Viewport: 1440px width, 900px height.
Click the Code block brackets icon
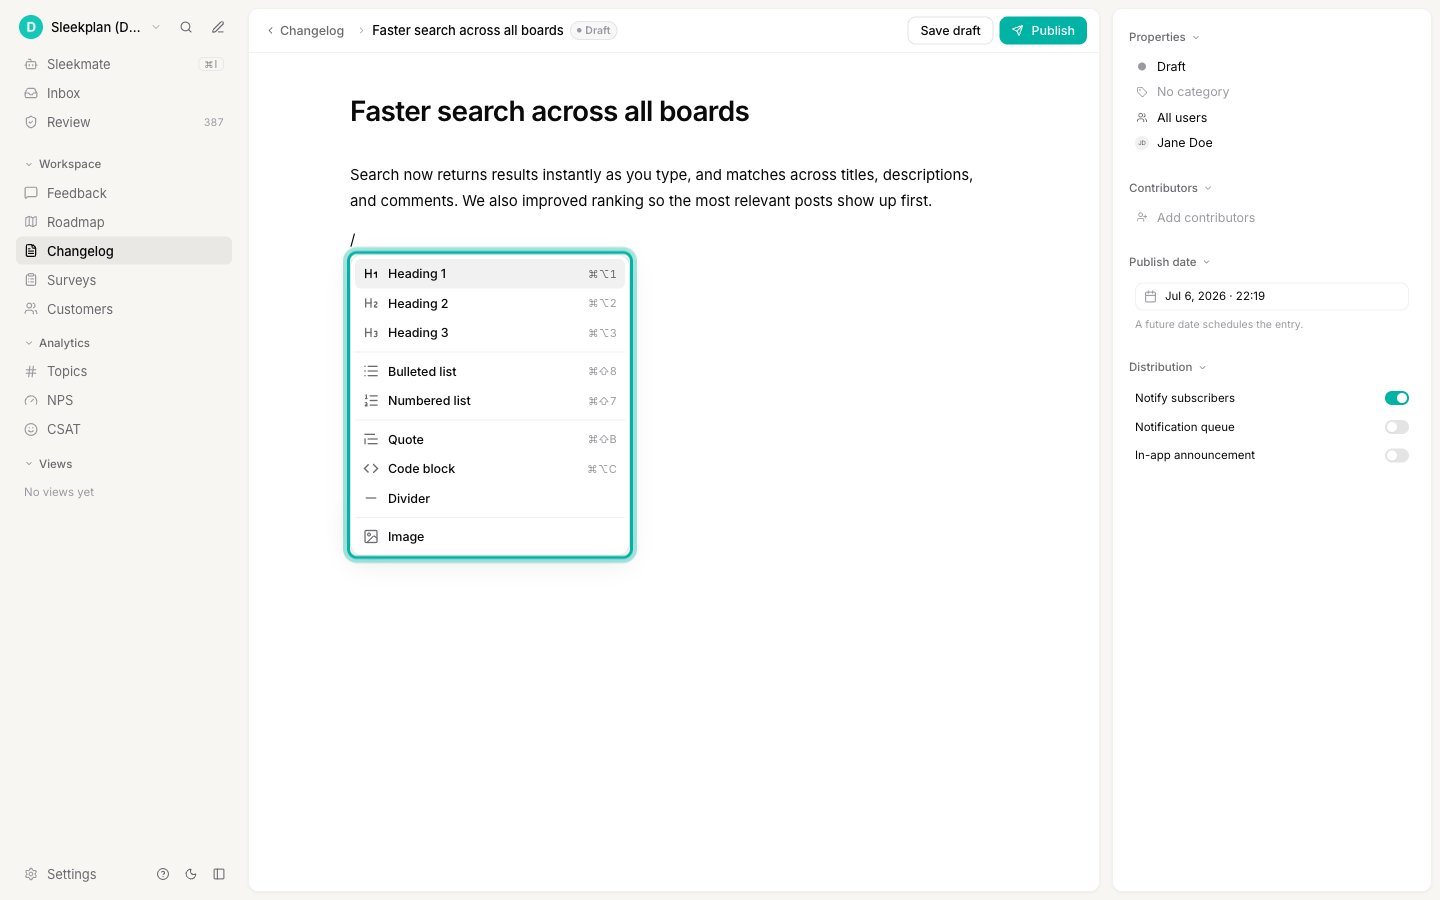pos(371,469)
